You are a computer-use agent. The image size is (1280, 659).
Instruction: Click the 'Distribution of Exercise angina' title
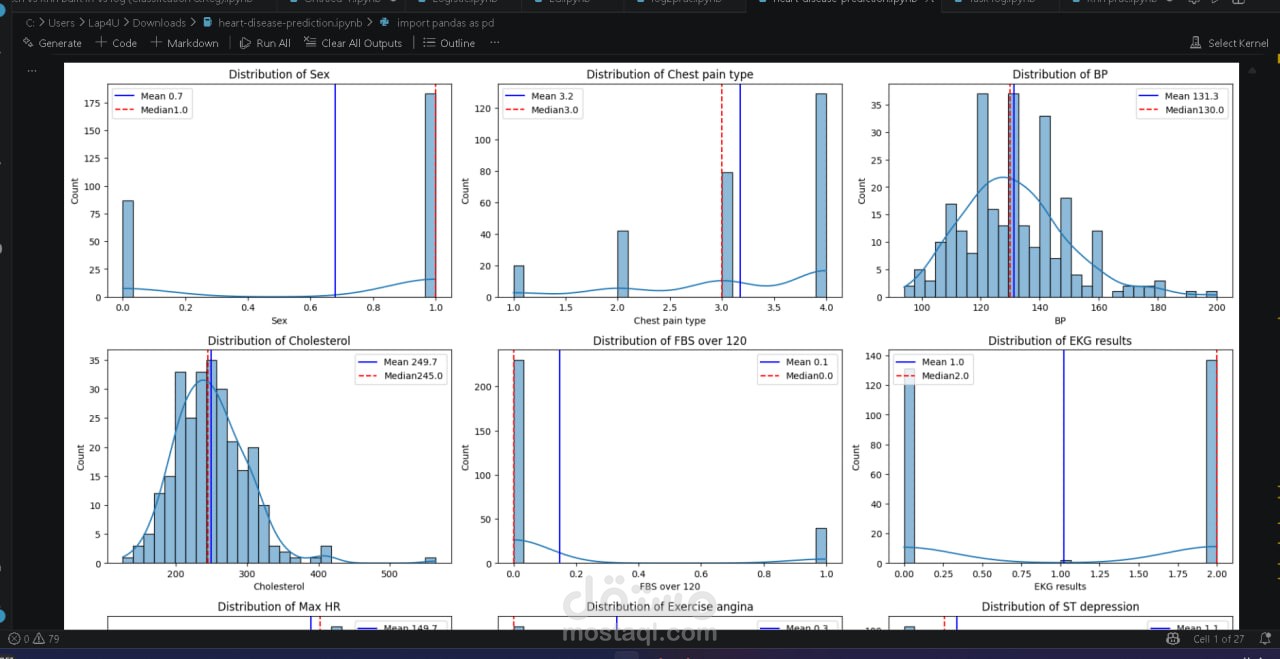click(x=670, y=607)
